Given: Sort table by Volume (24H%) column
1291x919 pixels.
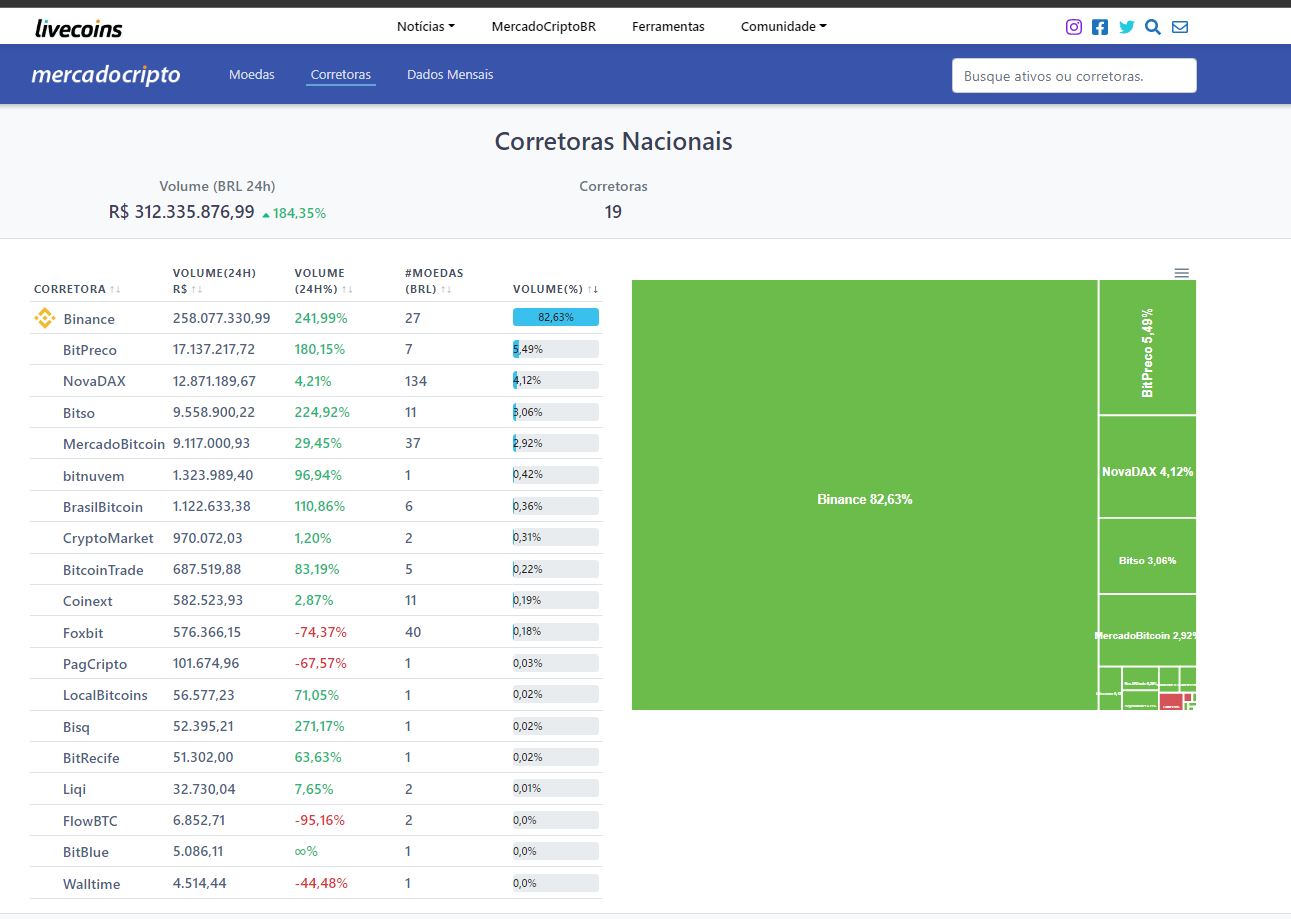Looking at the screenshot, I should (x=324, y=281).
